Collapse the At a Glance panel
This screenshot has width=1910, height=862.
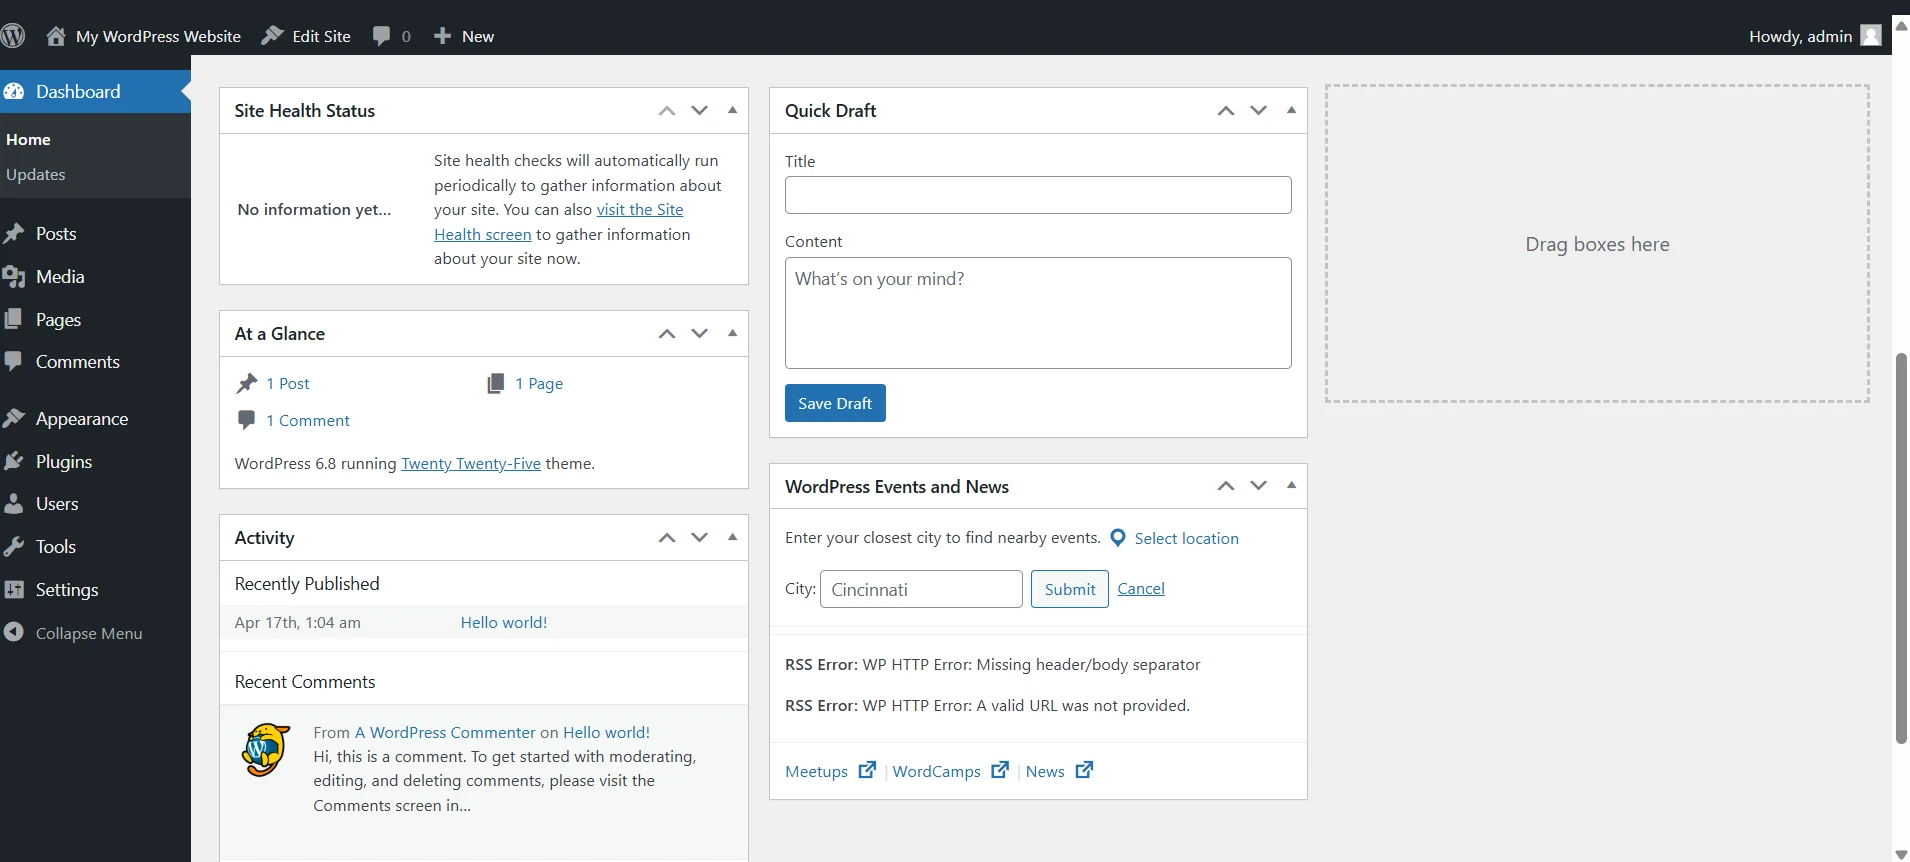(x=733, y=333)
